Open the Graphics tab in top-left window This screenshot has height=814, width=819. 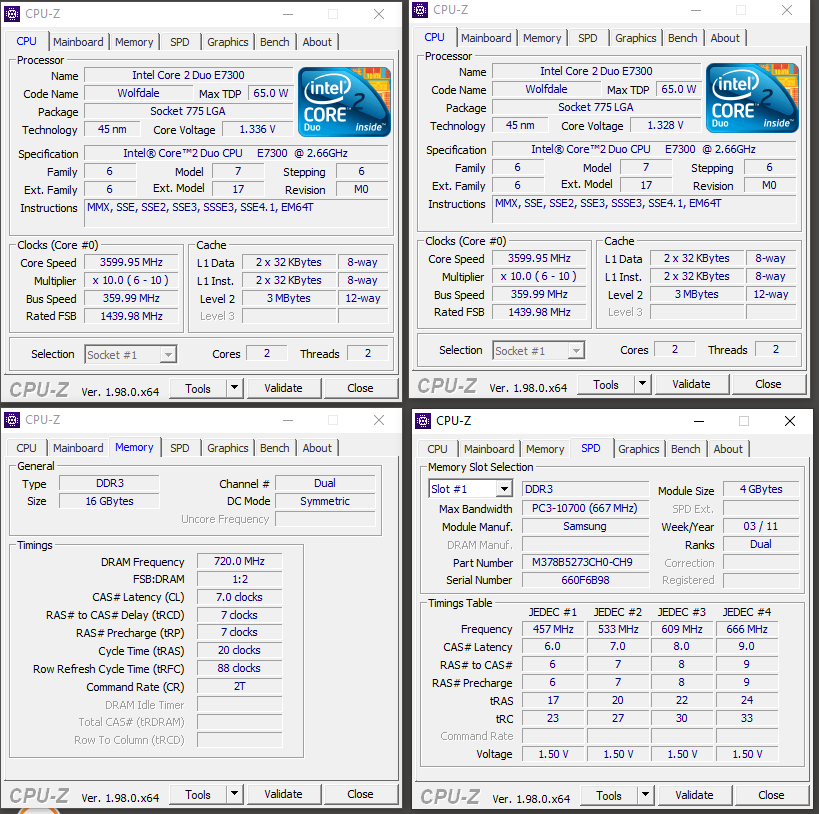pyautogui.click(x=228, y=42)
